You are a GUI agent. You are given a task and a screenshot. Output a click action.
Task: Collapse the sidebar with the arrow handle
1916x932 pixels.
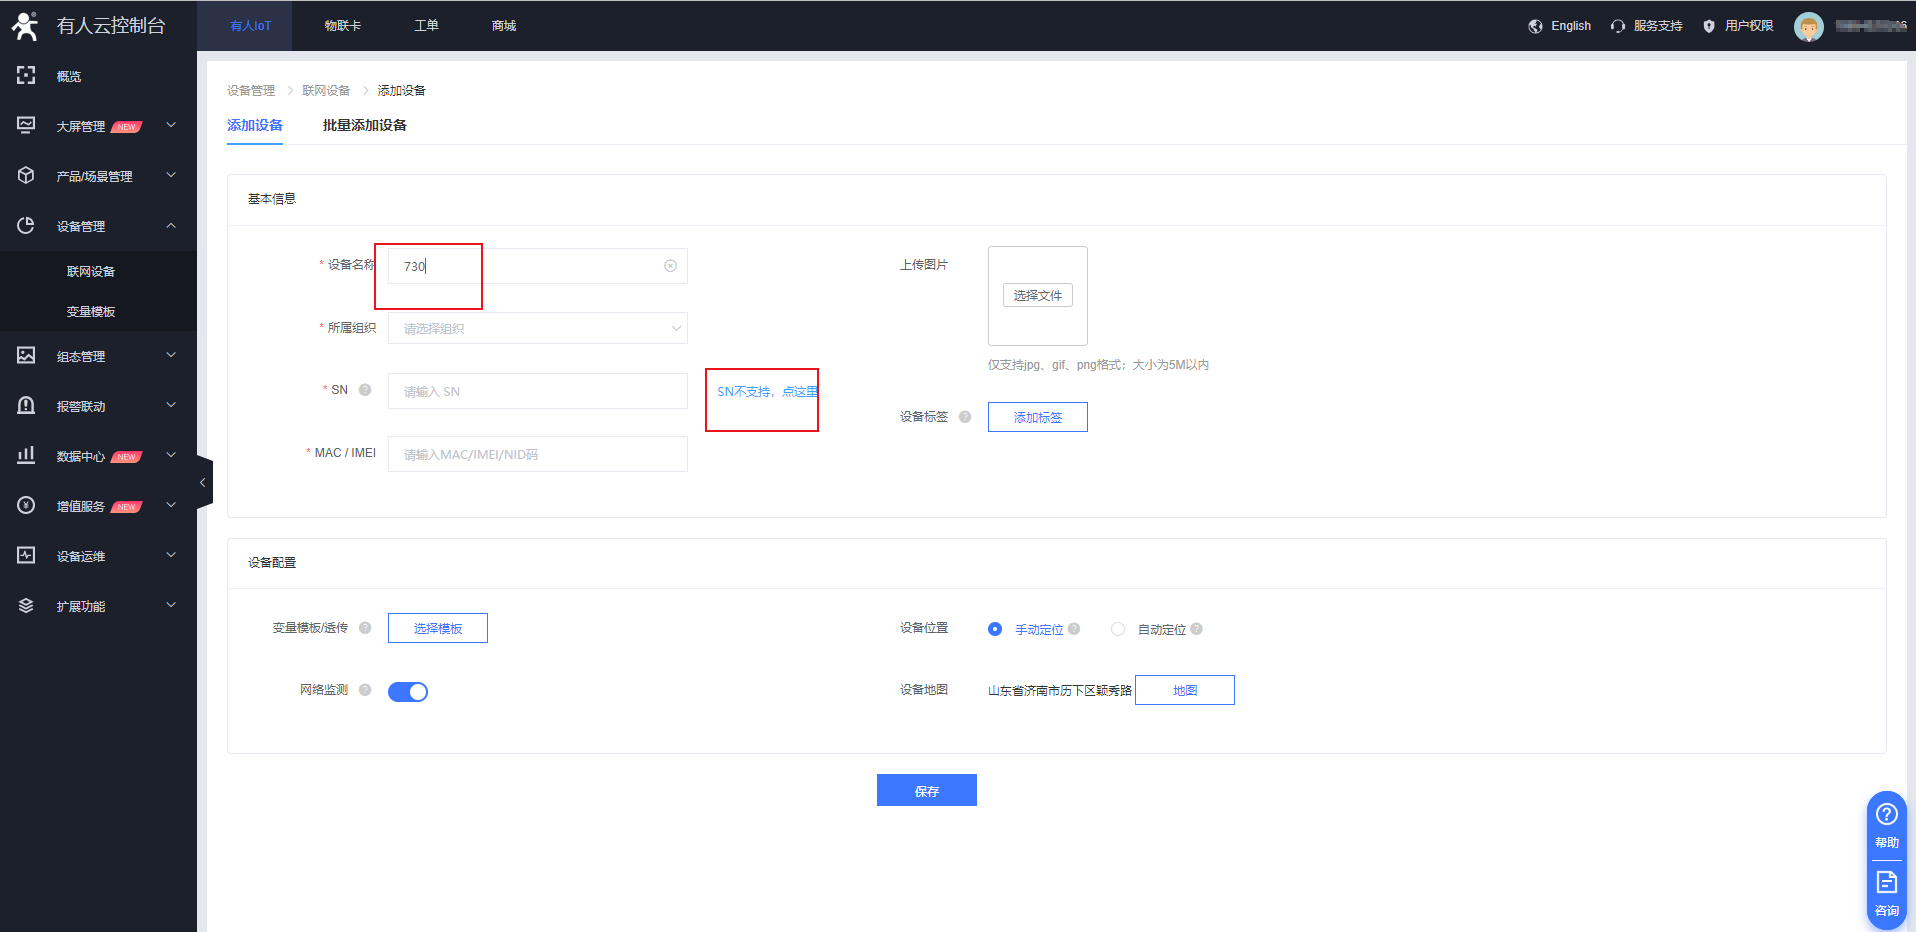[203, 482]
